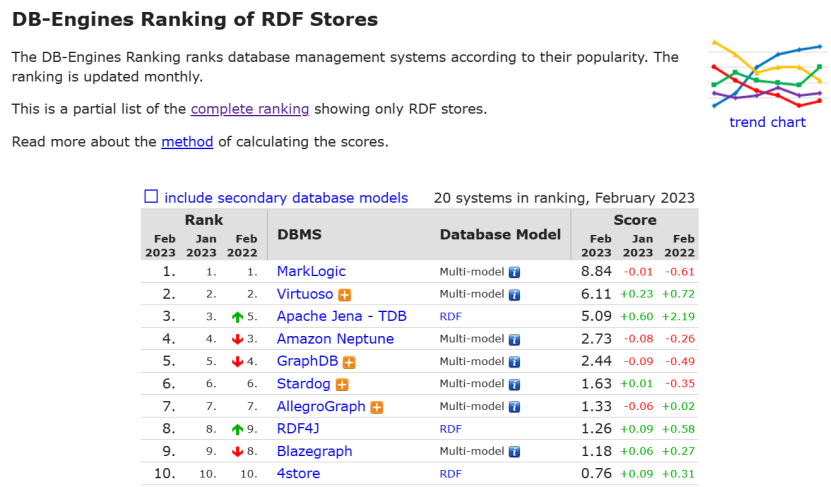The width and height of the screenshot is (831, 487).
Task: Click the score 5.09 for Apache Jena
Action: [x=596, y=316]
